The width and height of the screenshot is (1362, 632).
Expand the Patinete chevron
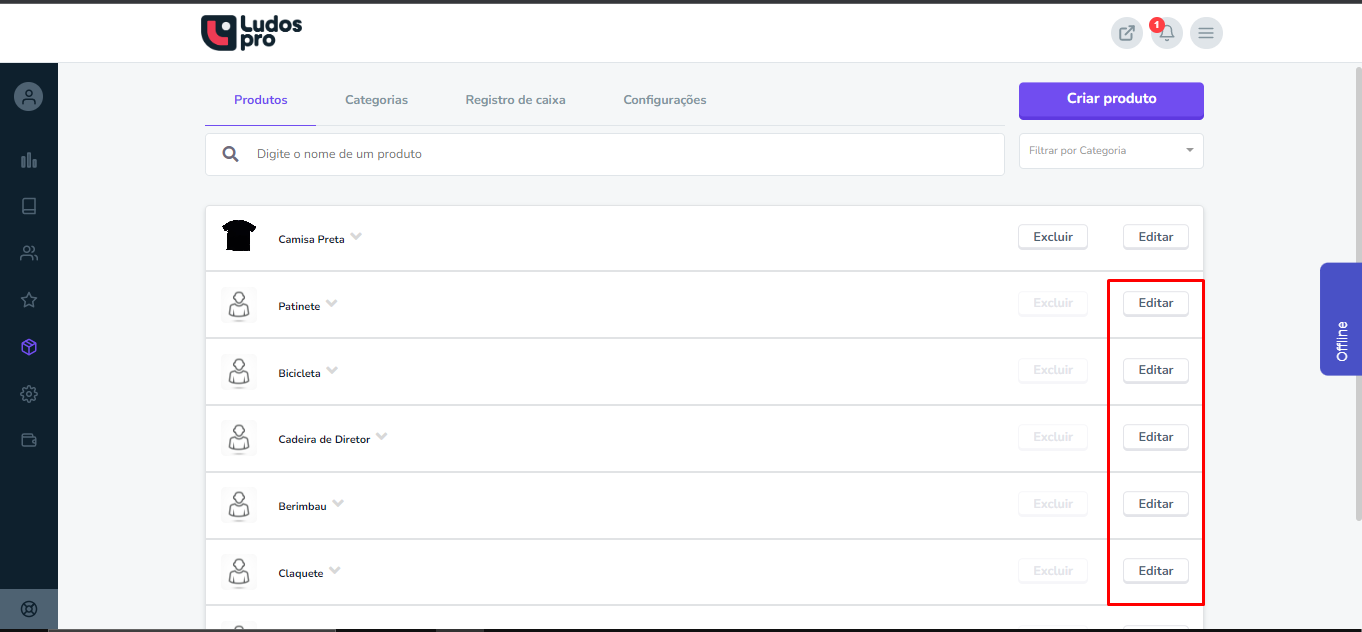[332, 304]
